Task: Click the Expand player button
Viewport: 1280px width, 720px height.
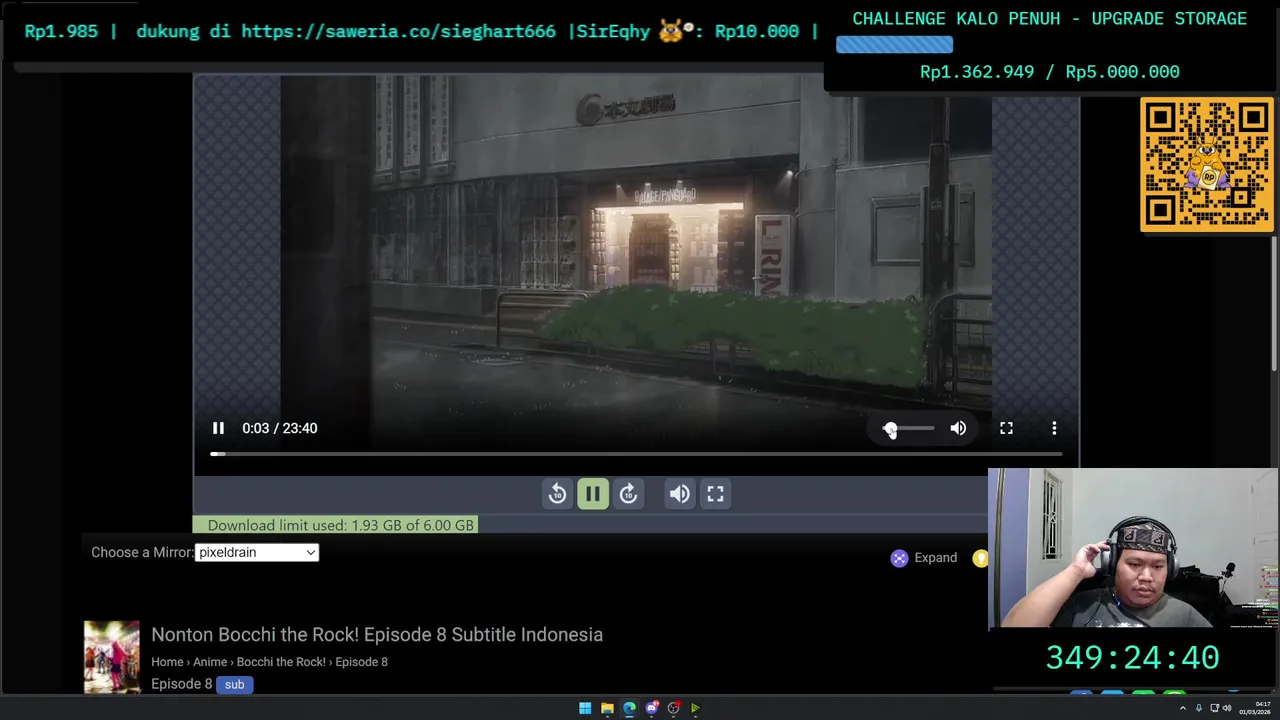Action: tap(924, 558)
